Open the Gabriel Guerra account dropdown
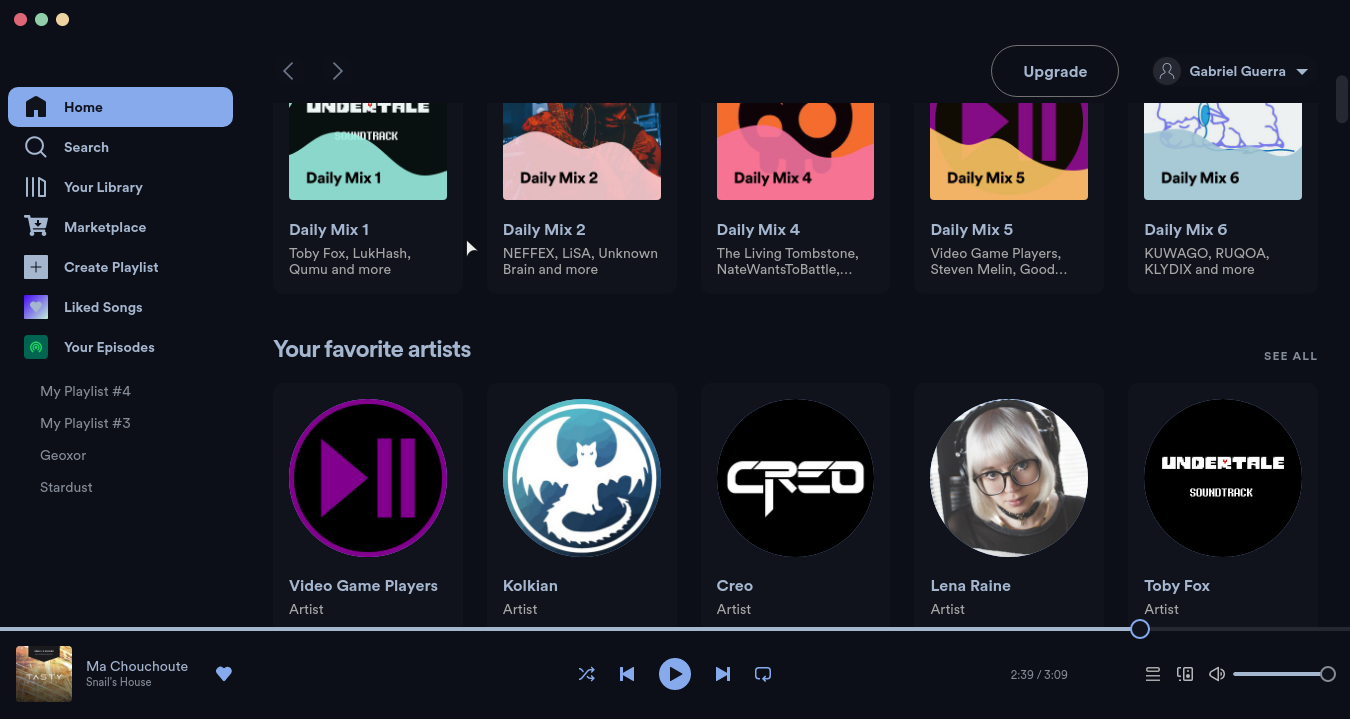This screenshot has width=1350, height=719. click(x=1230, y=71)
